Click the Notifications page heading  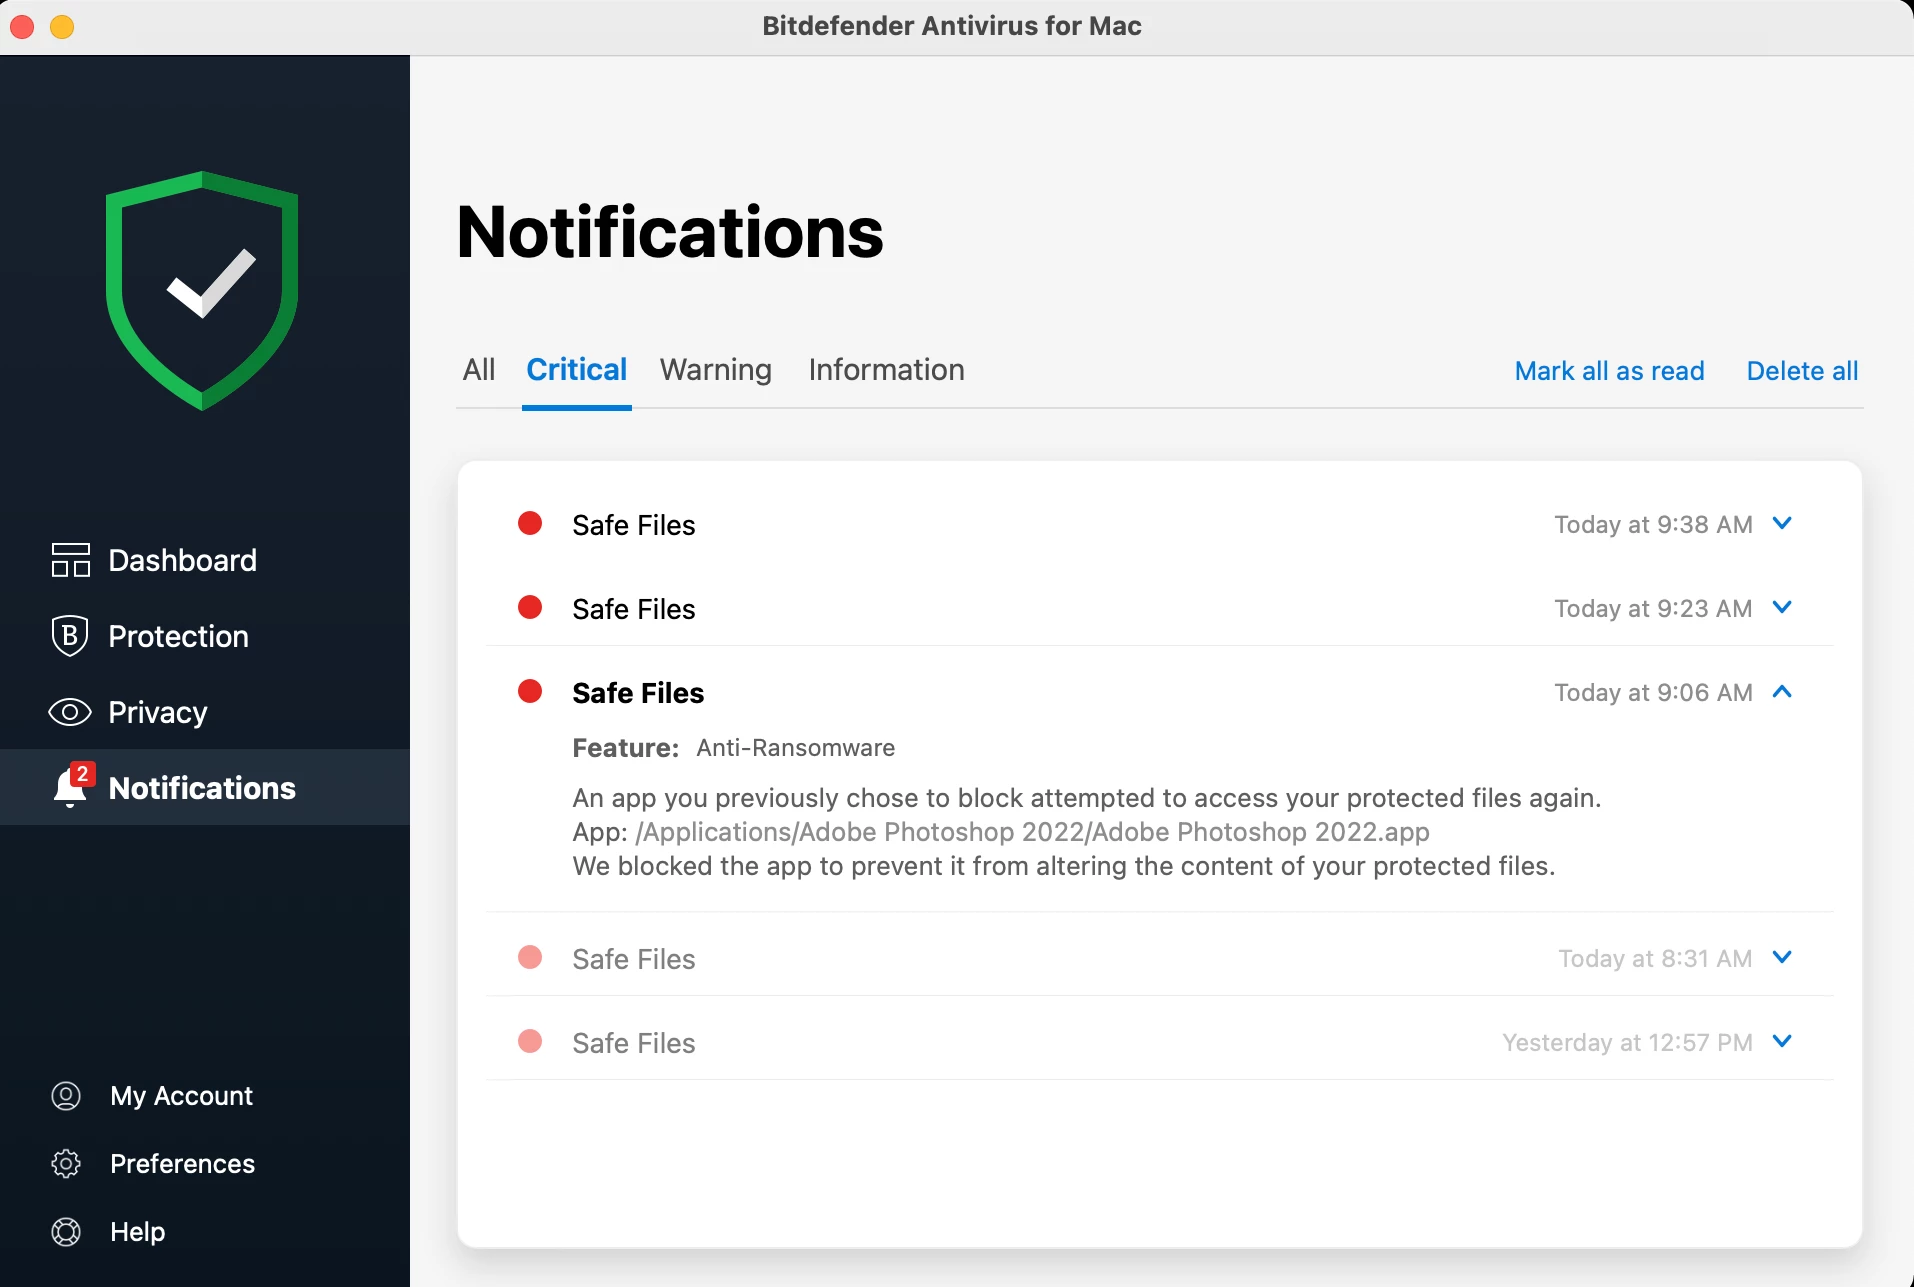(x=670, y=232)
